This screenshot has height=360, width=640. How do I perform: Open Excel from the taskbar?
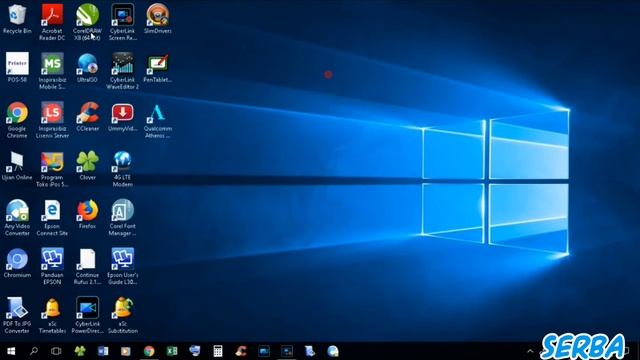(172, 351)
